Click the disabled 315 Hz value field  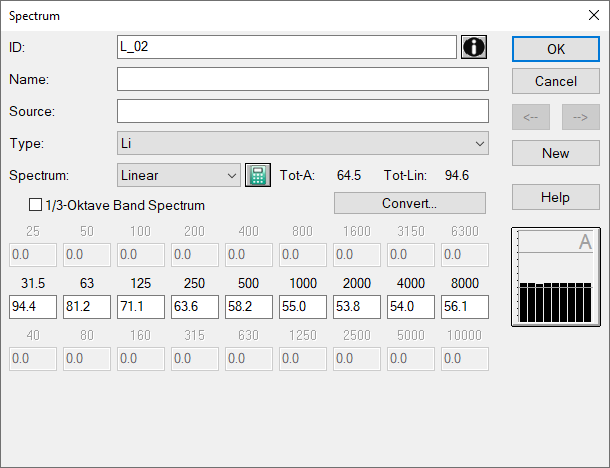point(195,359)
